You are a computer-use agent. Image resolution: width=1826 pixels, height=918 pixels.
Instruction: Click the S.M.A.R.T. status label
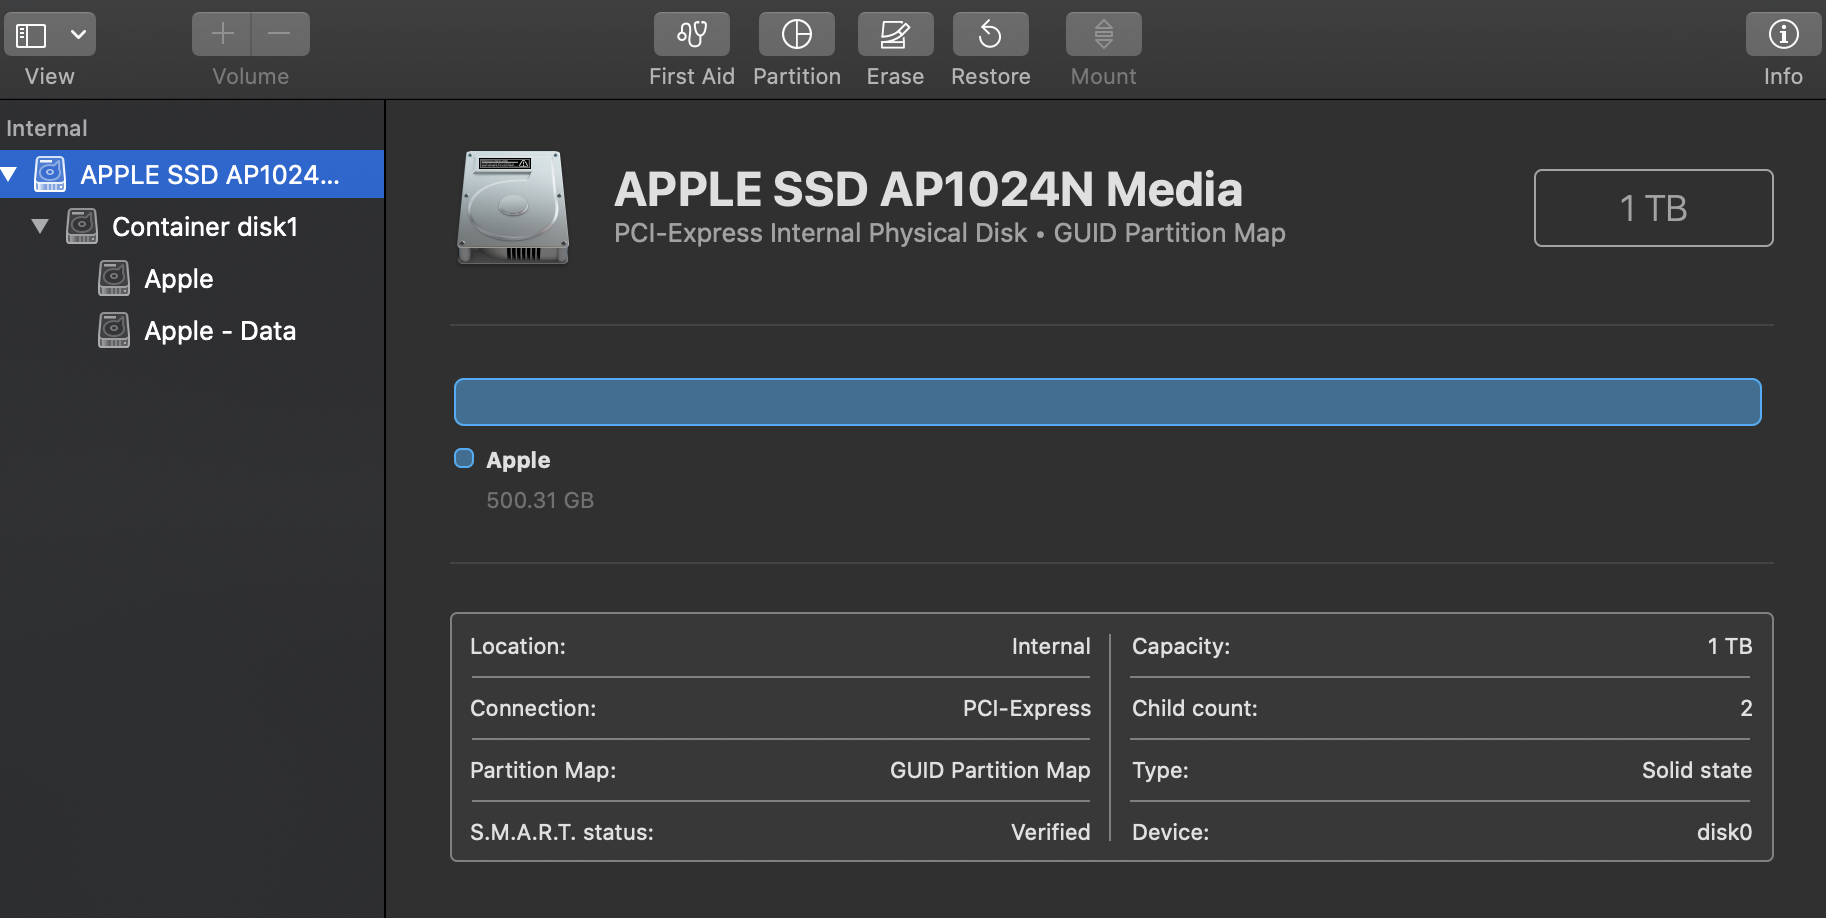coord(562,832)
